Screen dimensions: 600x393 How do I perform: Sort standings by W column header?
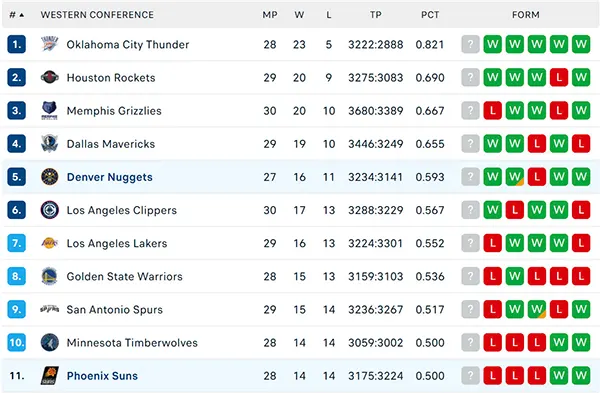[299, 15]
